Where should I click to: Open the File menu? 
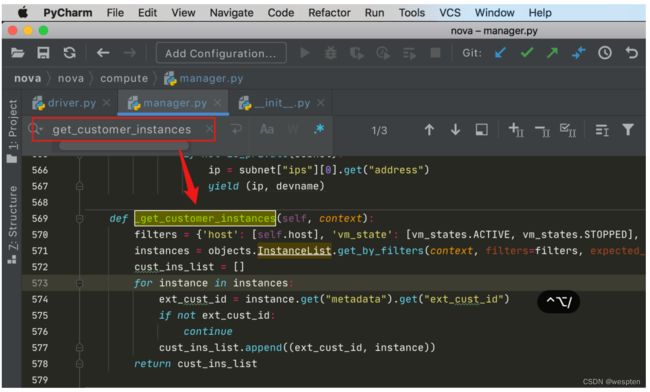coord(115,13)
